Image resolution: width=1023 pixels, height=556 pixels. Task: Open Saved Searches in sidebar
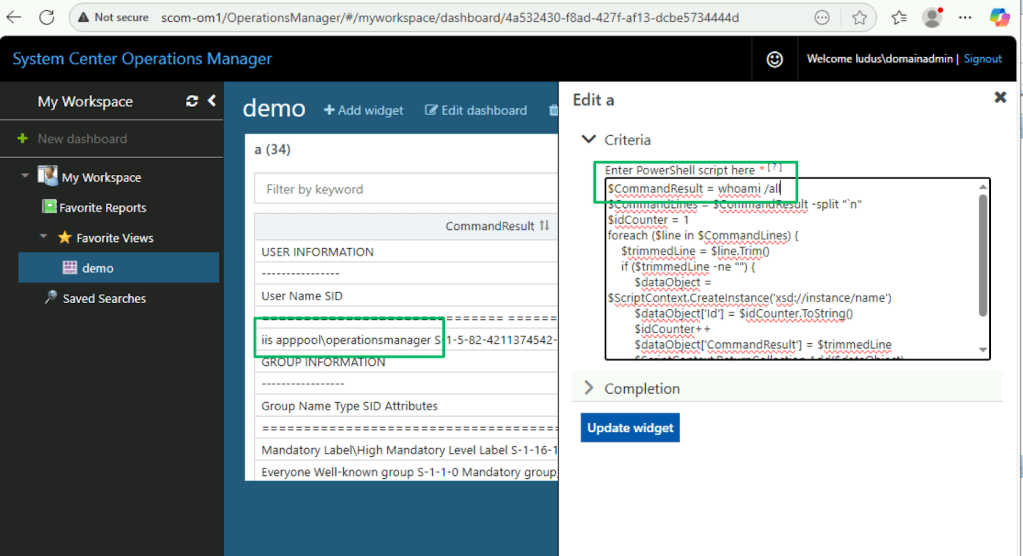(104, 298)
